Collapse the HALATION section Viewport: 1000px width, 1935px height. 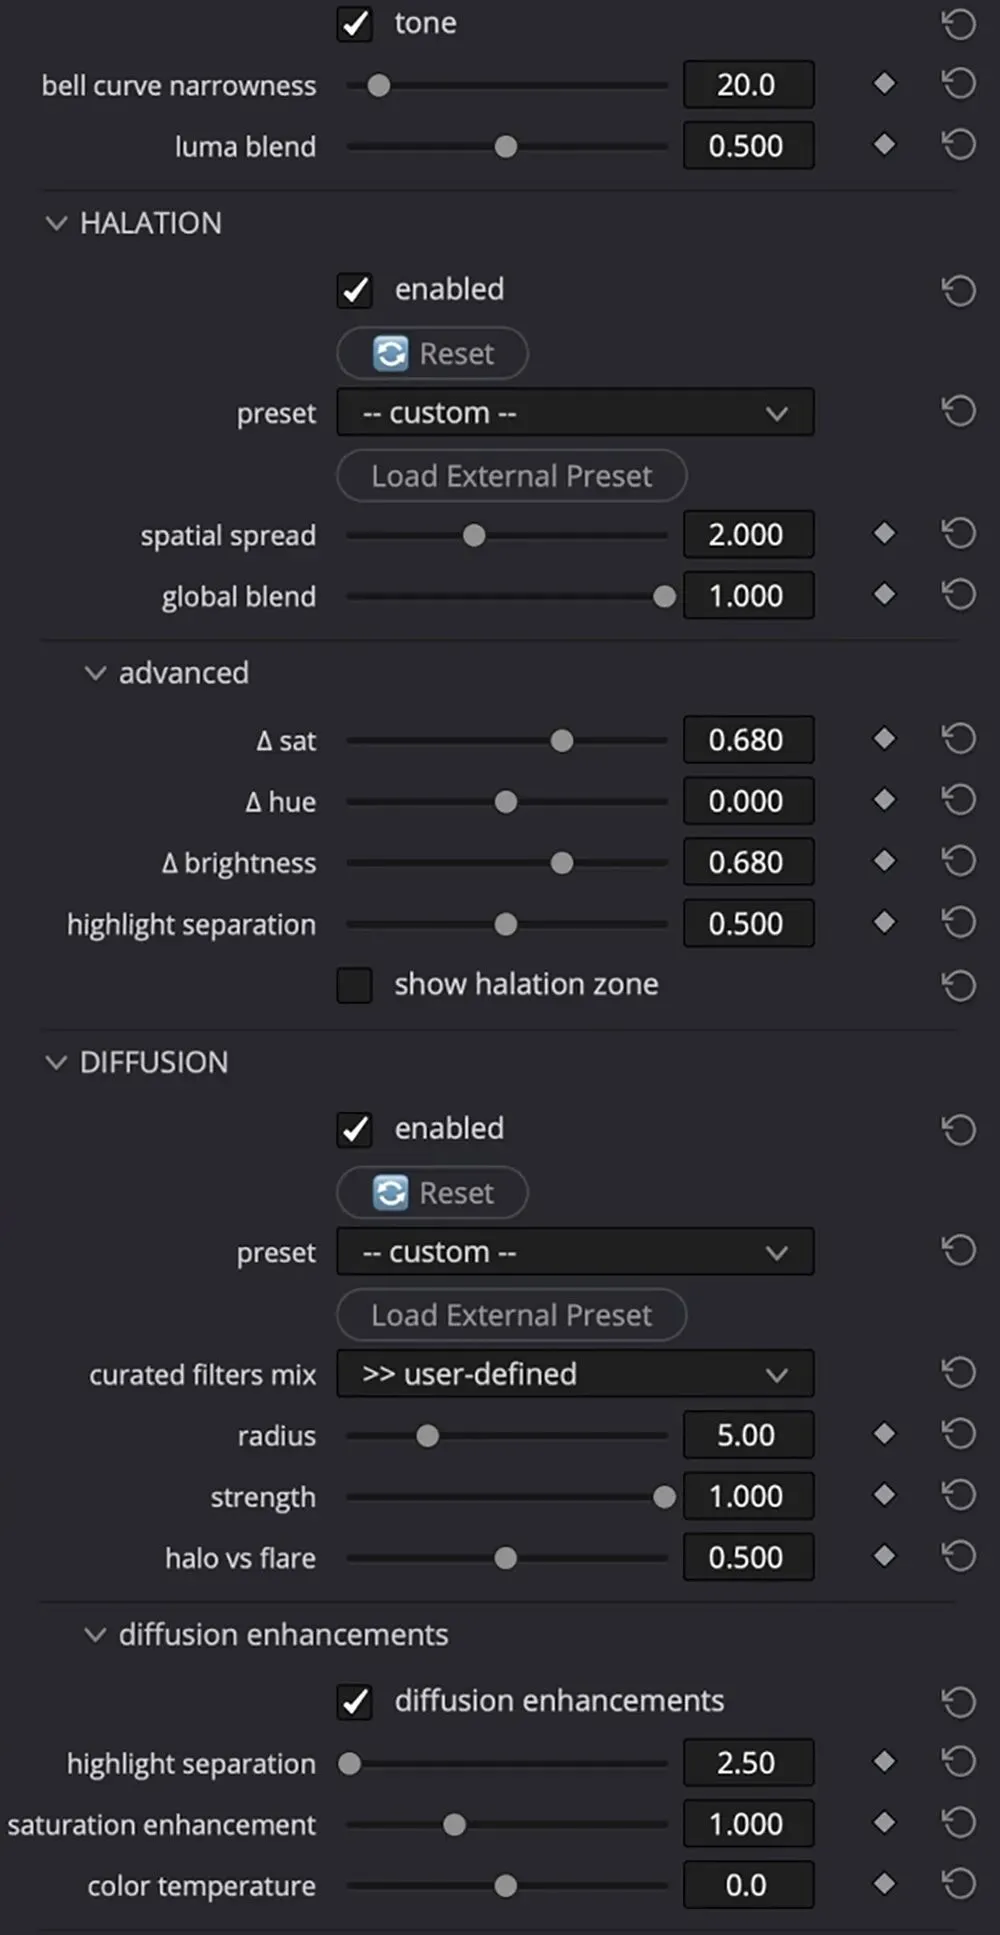tap(56, 223)
